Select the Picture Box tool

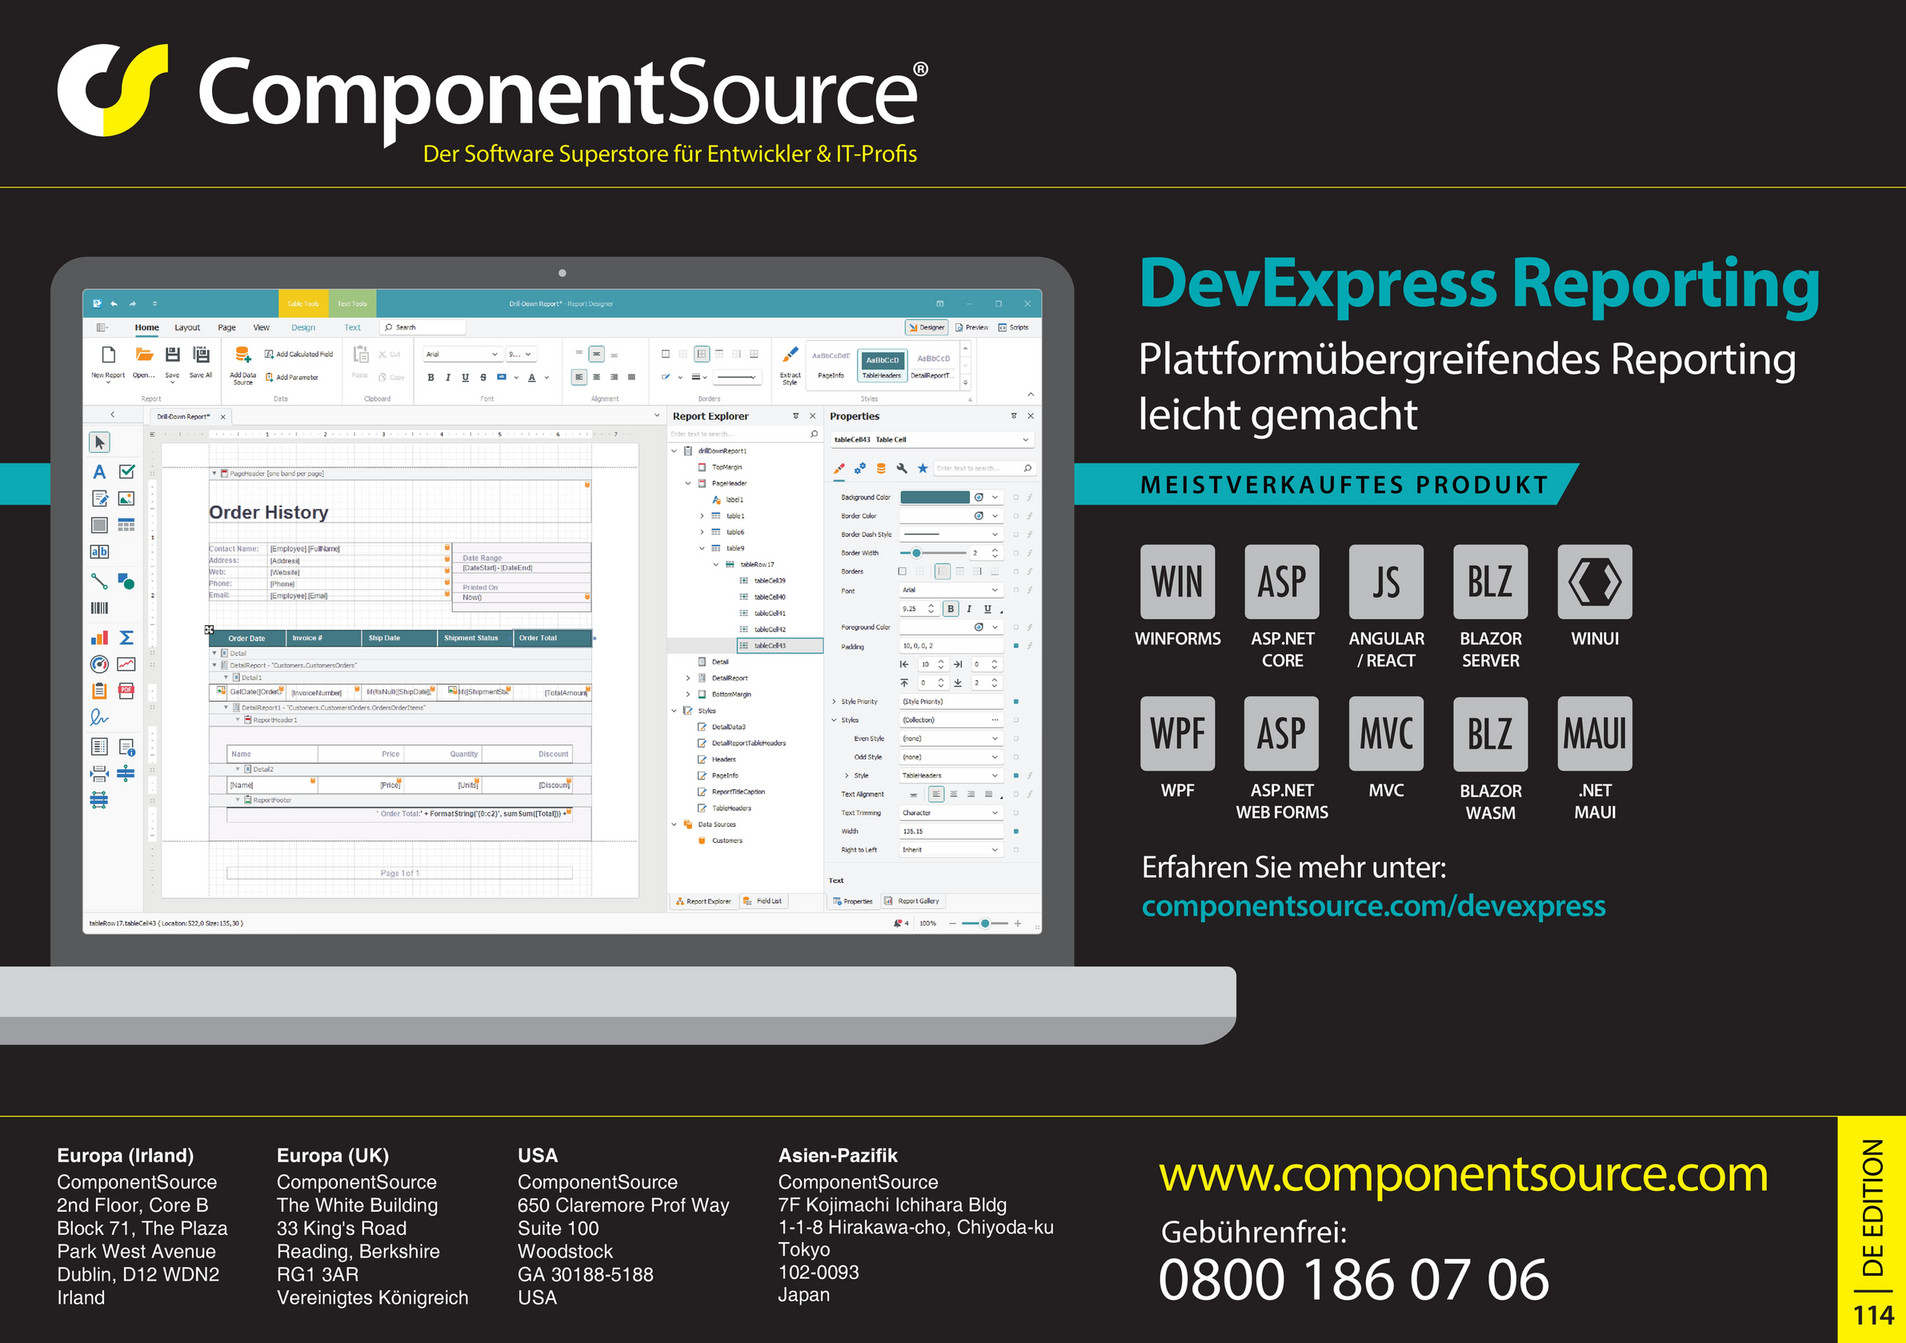[x=126, y=497]
